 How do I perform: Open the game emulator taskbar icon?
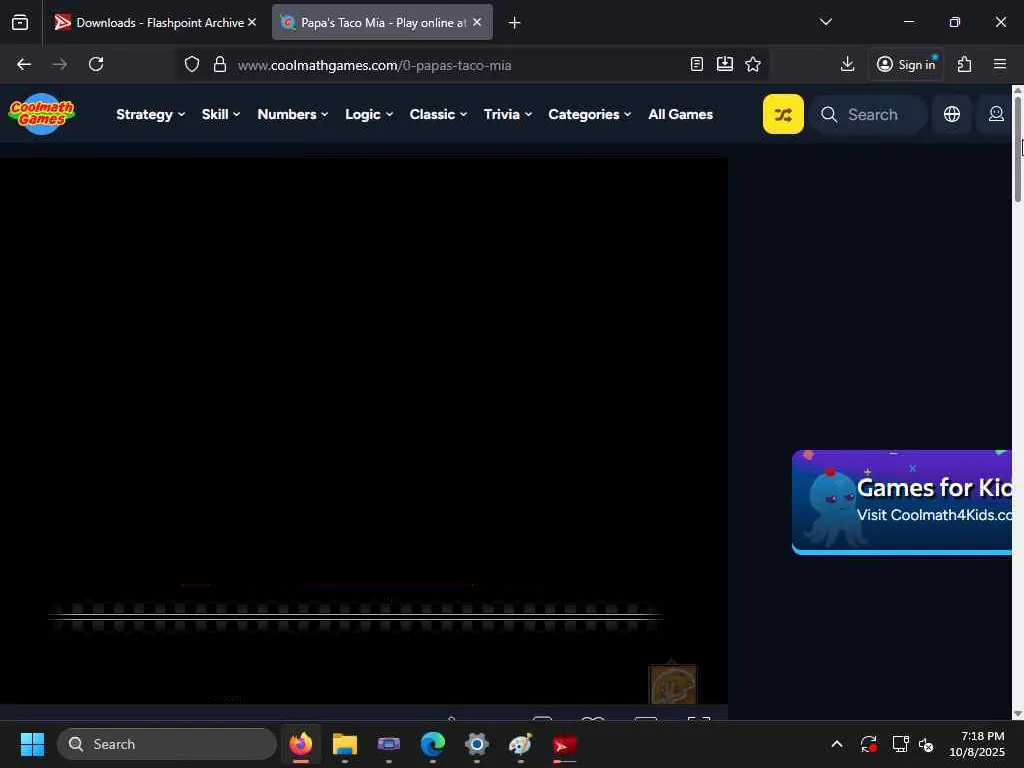tap(389, 744)
